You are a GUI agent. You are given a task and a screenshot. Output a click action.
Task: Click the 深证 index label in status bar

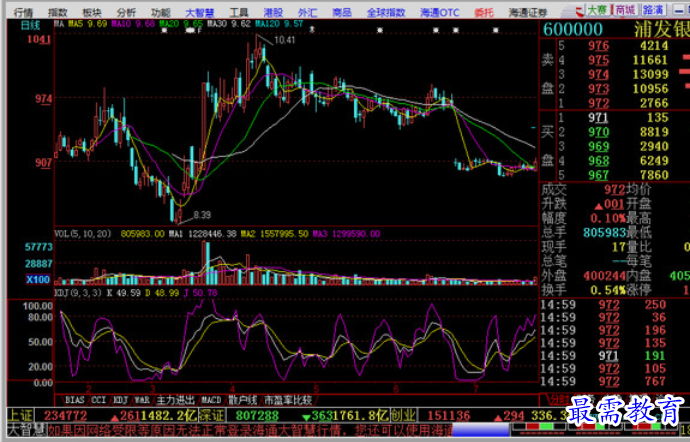tap(212, 415)
